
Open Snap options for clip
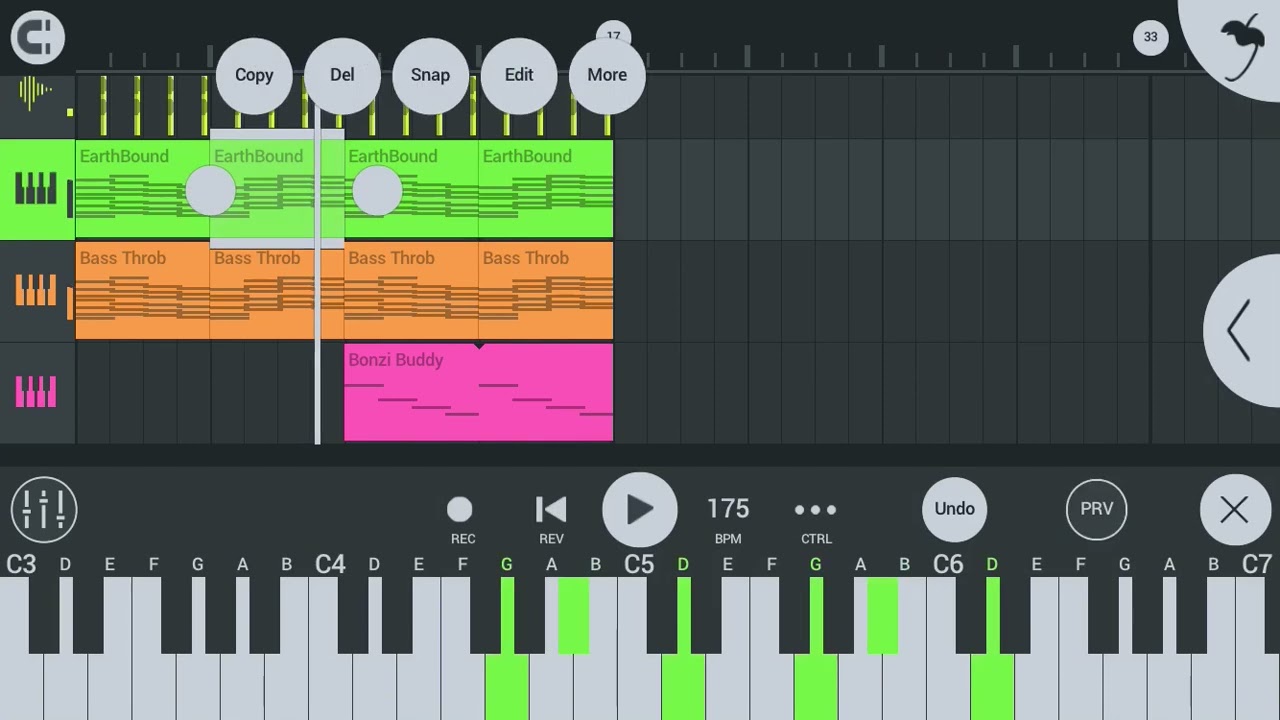[x=430, y=75]
